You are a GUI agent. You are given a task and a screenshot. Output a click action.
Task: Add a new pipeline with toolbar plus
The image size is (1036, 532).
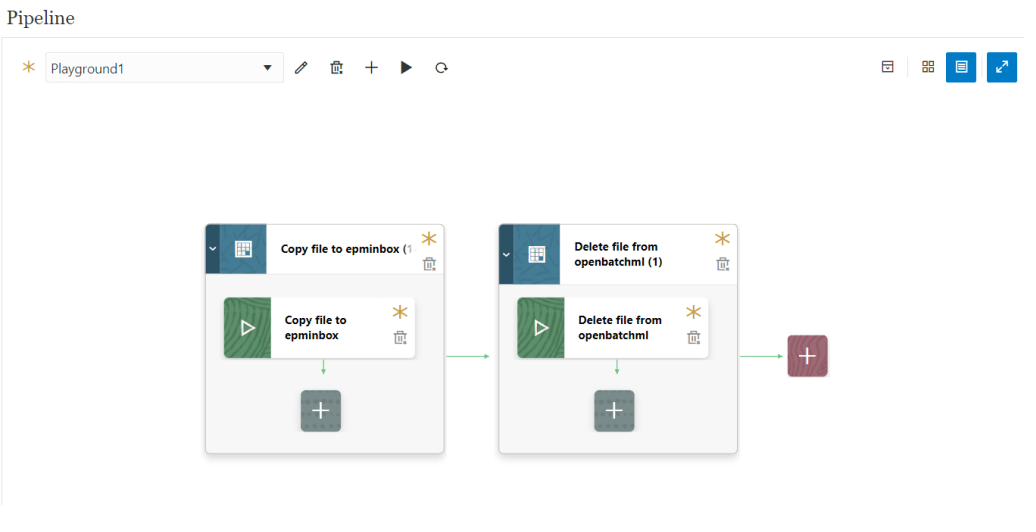pyautogui.click(x=371, y=67)
